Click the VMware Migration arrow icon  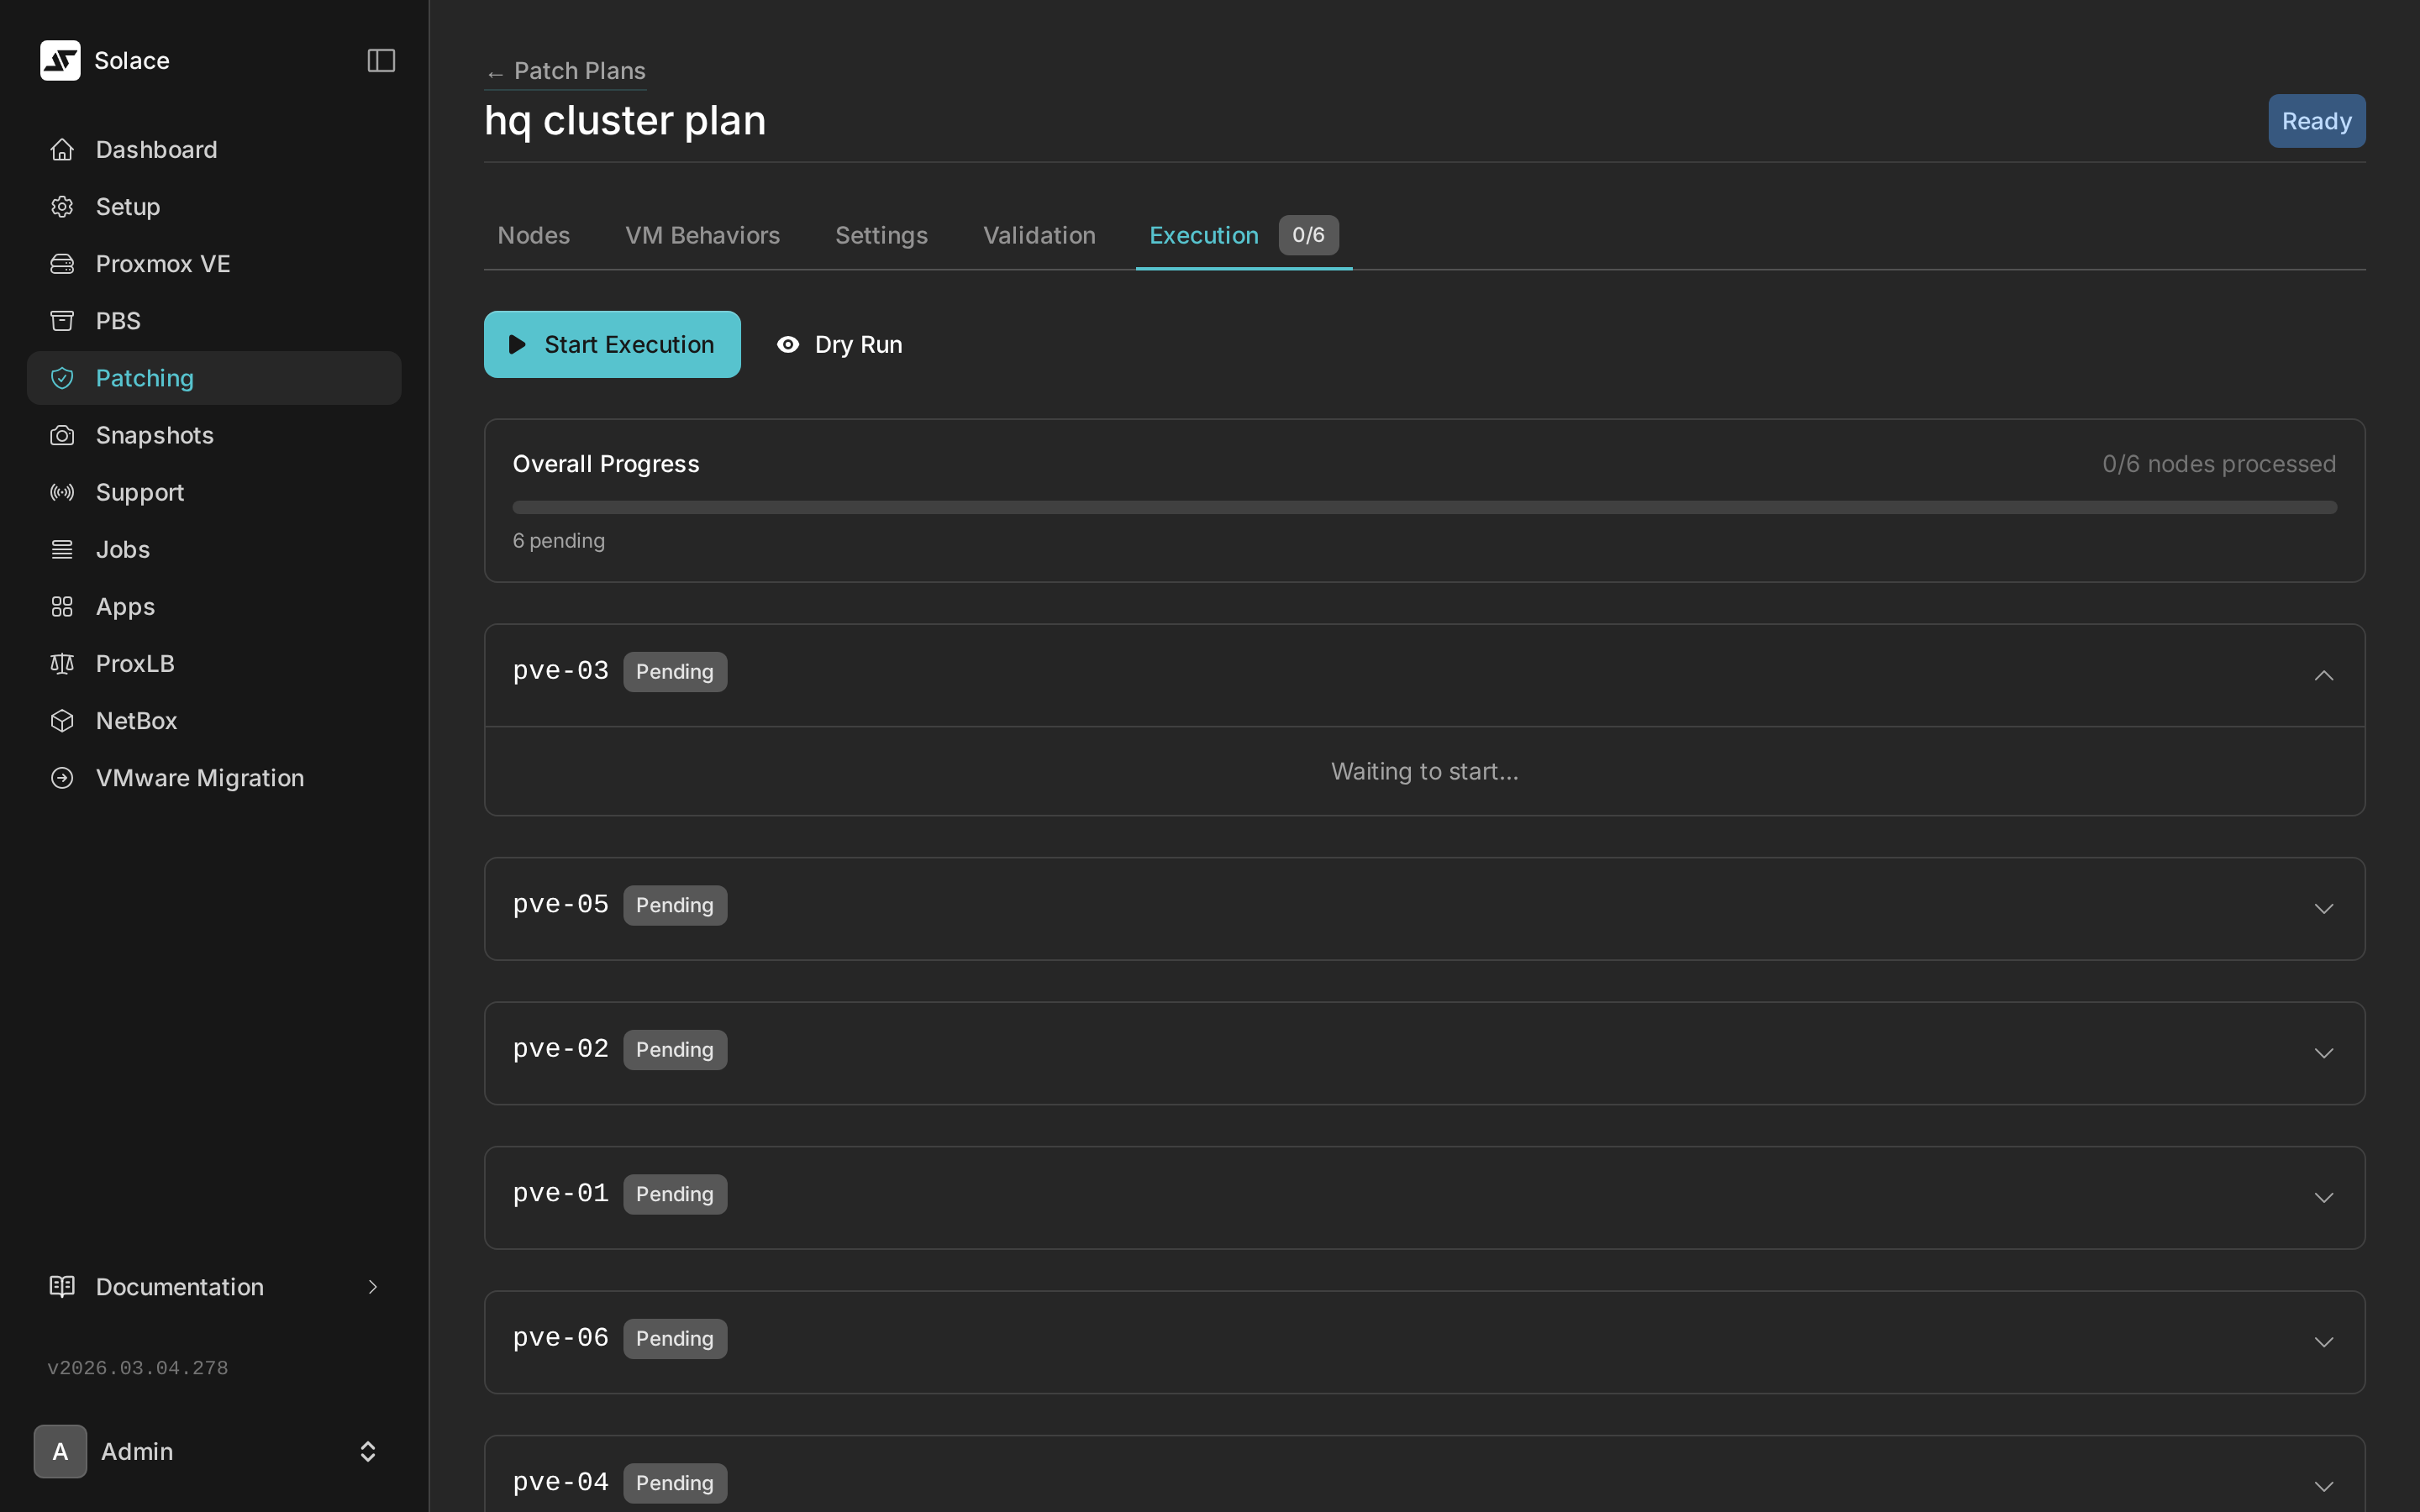[x=62, y=778]
